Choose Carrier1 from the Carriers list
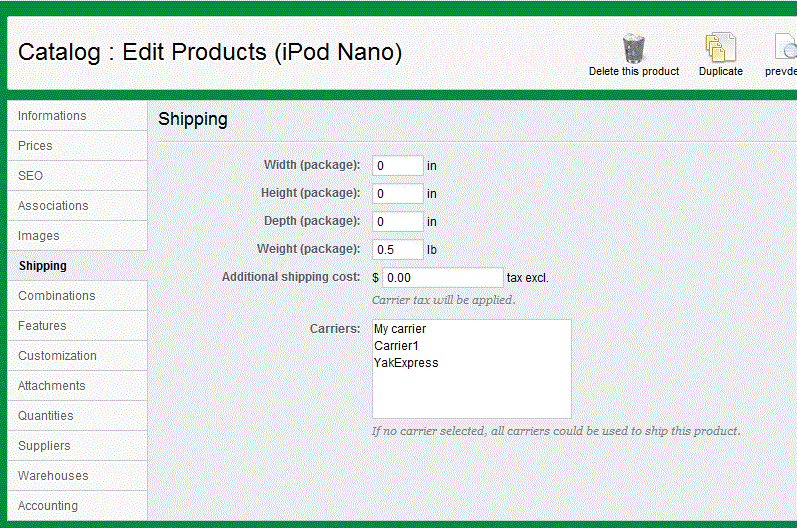The width and height of the screenshot is (797, 528). coord(395,346)
